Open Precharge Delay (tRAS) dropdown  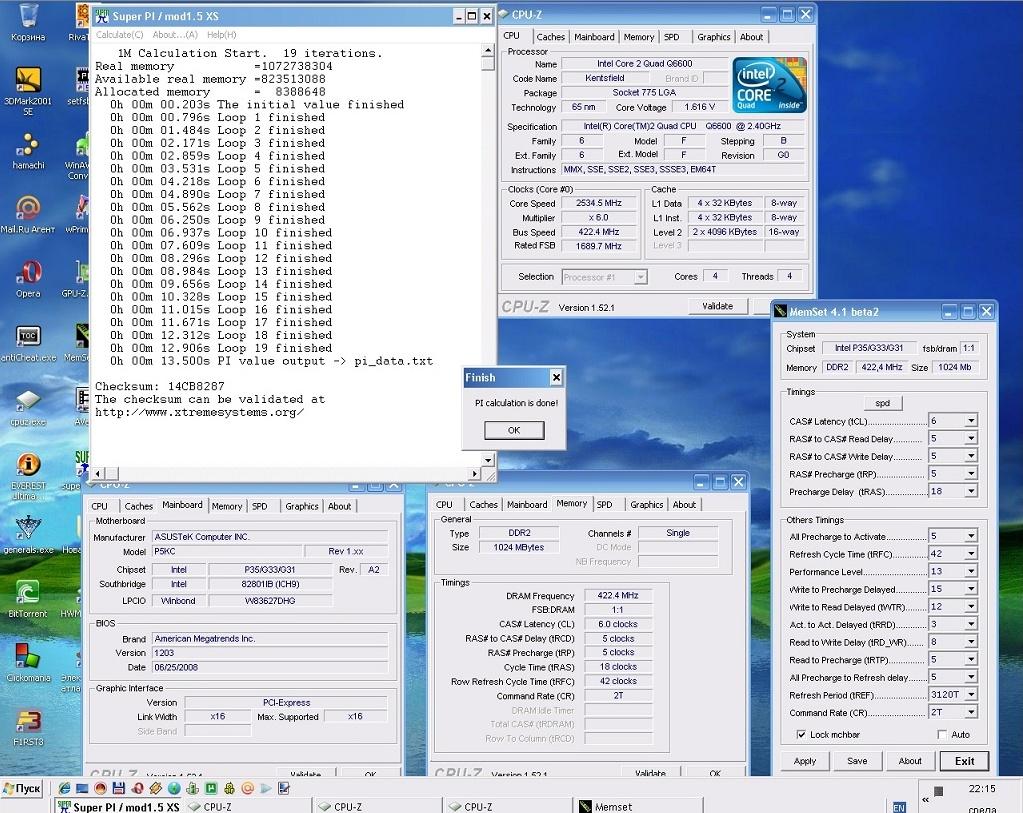coord(971,491)
